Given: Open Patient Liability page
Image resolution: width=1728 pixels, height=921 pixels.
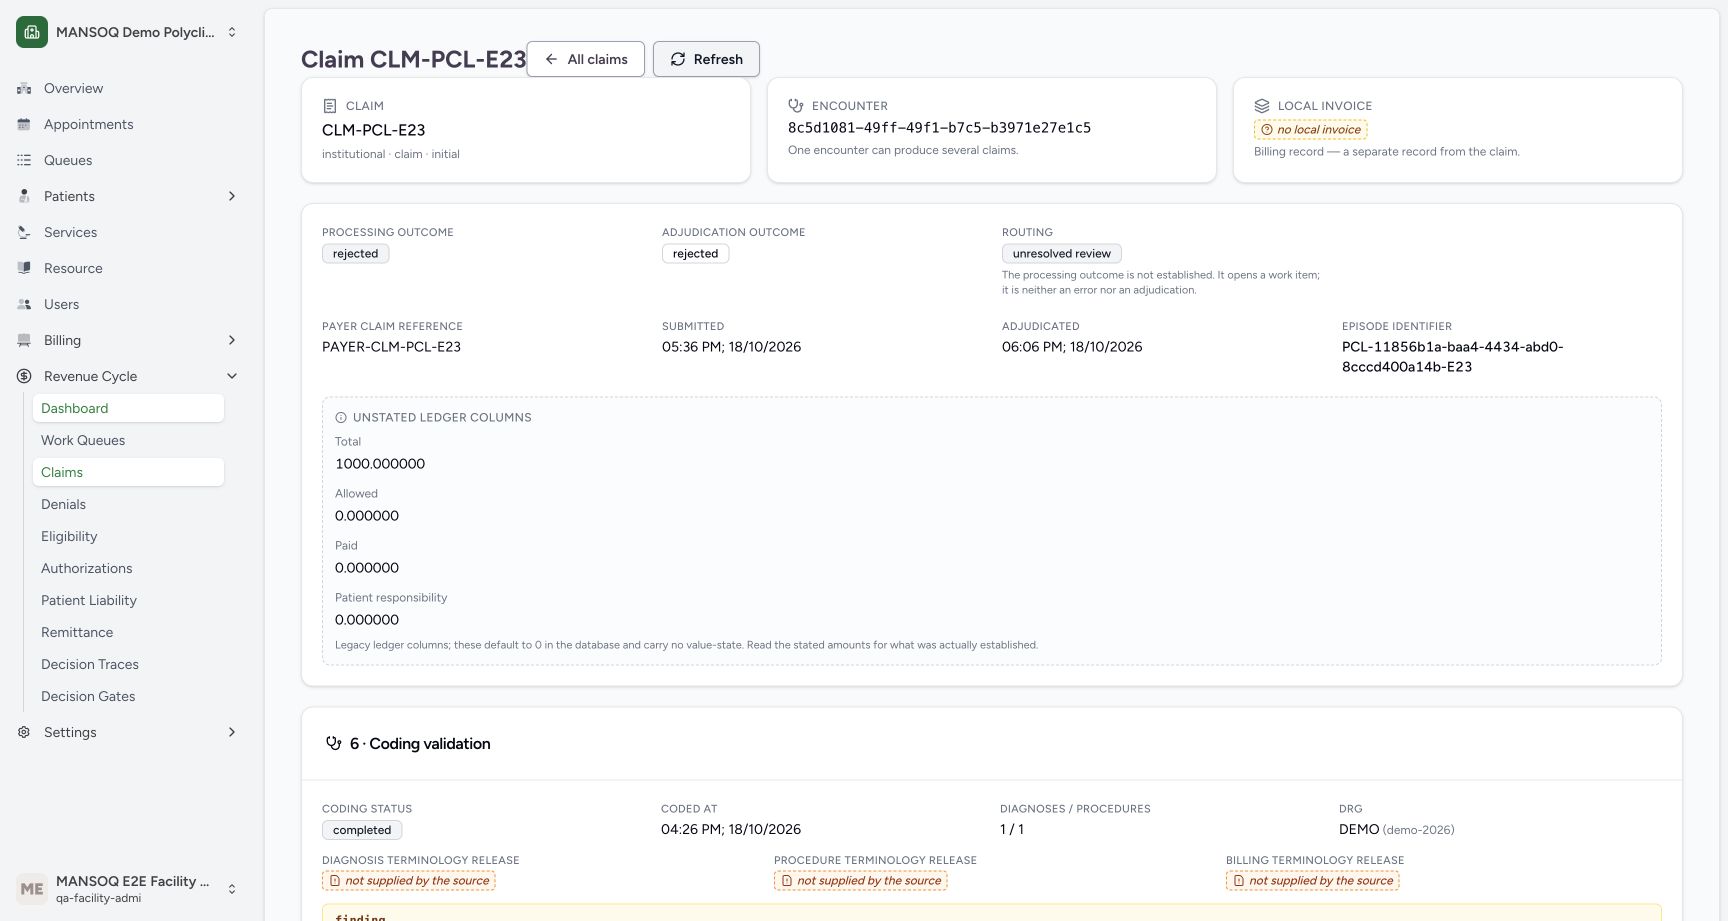Looking at the screenshot, I should (128, 600).
